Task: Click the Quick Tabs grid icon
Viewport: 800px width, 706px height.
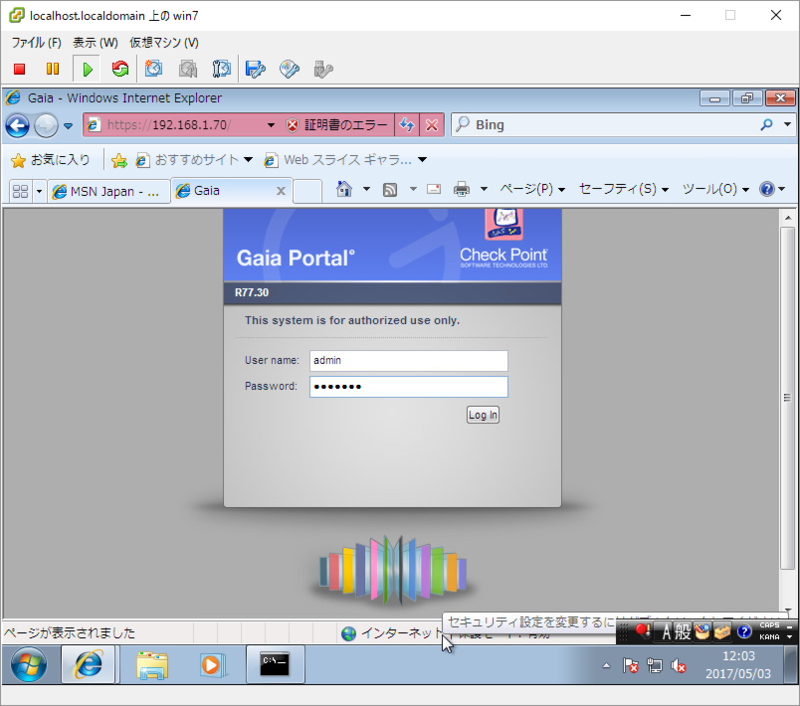Action: coord(20,191)
